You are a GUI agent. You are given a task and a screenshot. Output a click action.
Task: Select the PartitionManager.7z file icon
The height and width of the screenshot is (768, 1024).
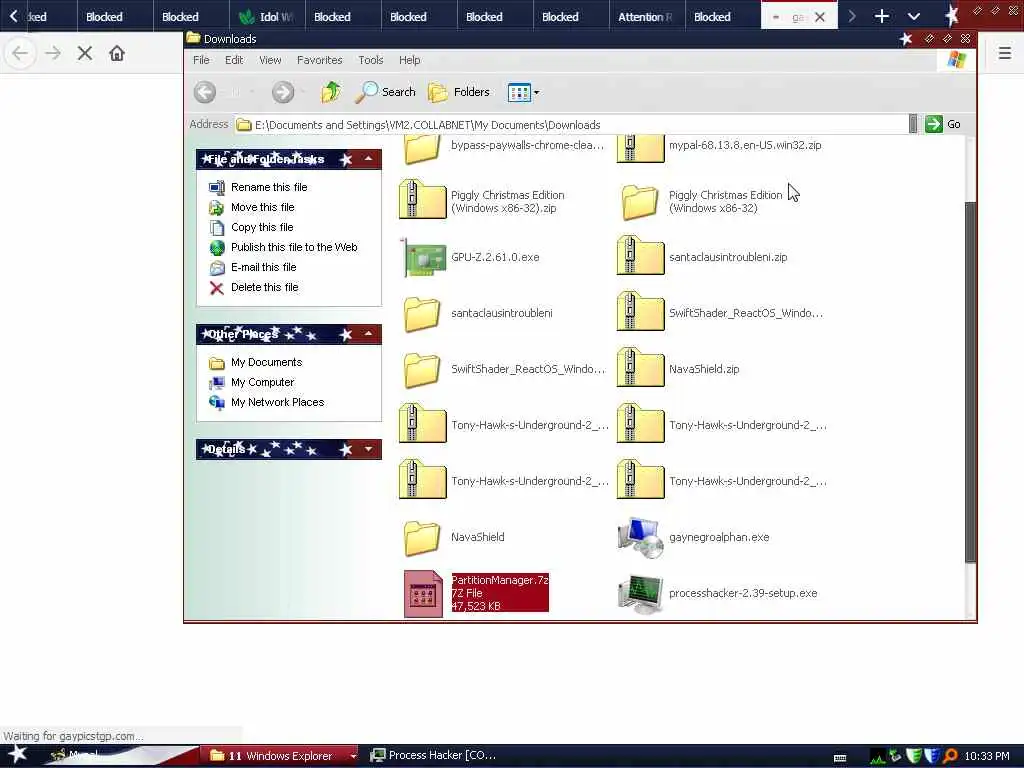[423, 593]
